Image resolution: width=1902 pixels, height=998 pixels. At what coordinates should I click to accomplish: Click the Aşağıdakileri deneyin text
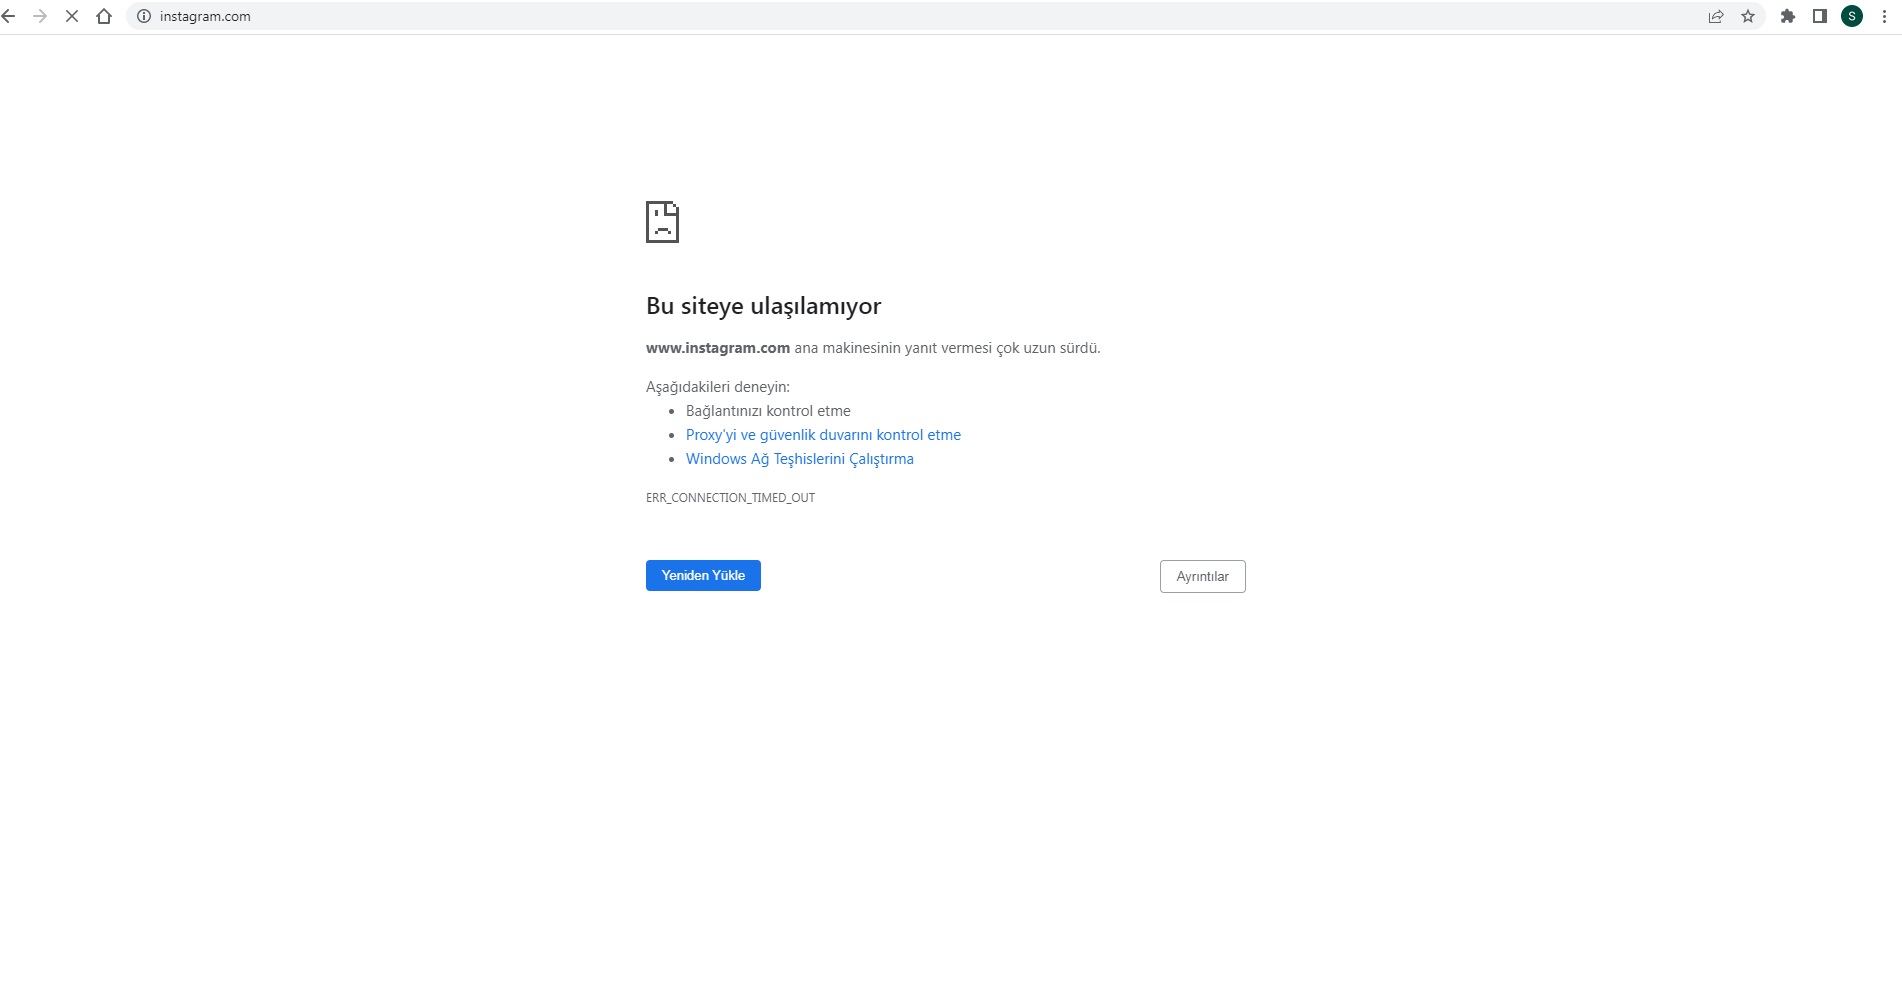[718, 387]
